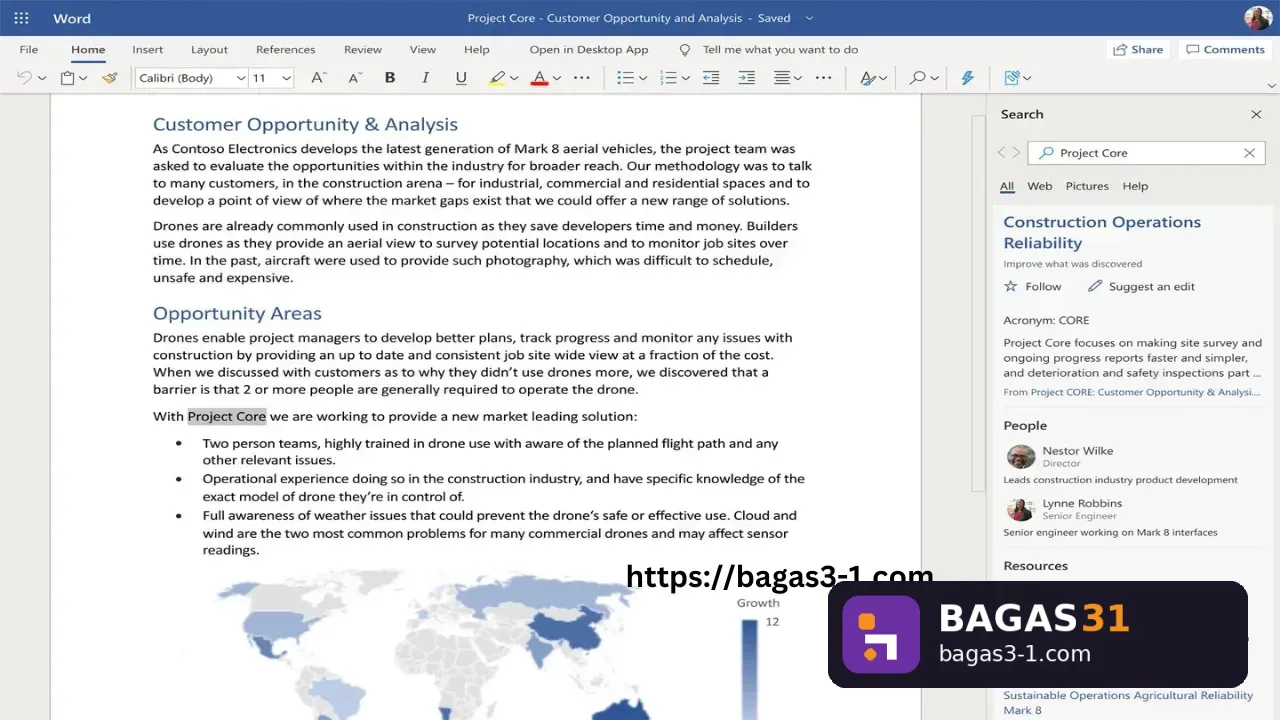The height and width of the screenshot is (720, 1280).
Task: Open the Calibri (Body) font dropdown
Action: 191,78
